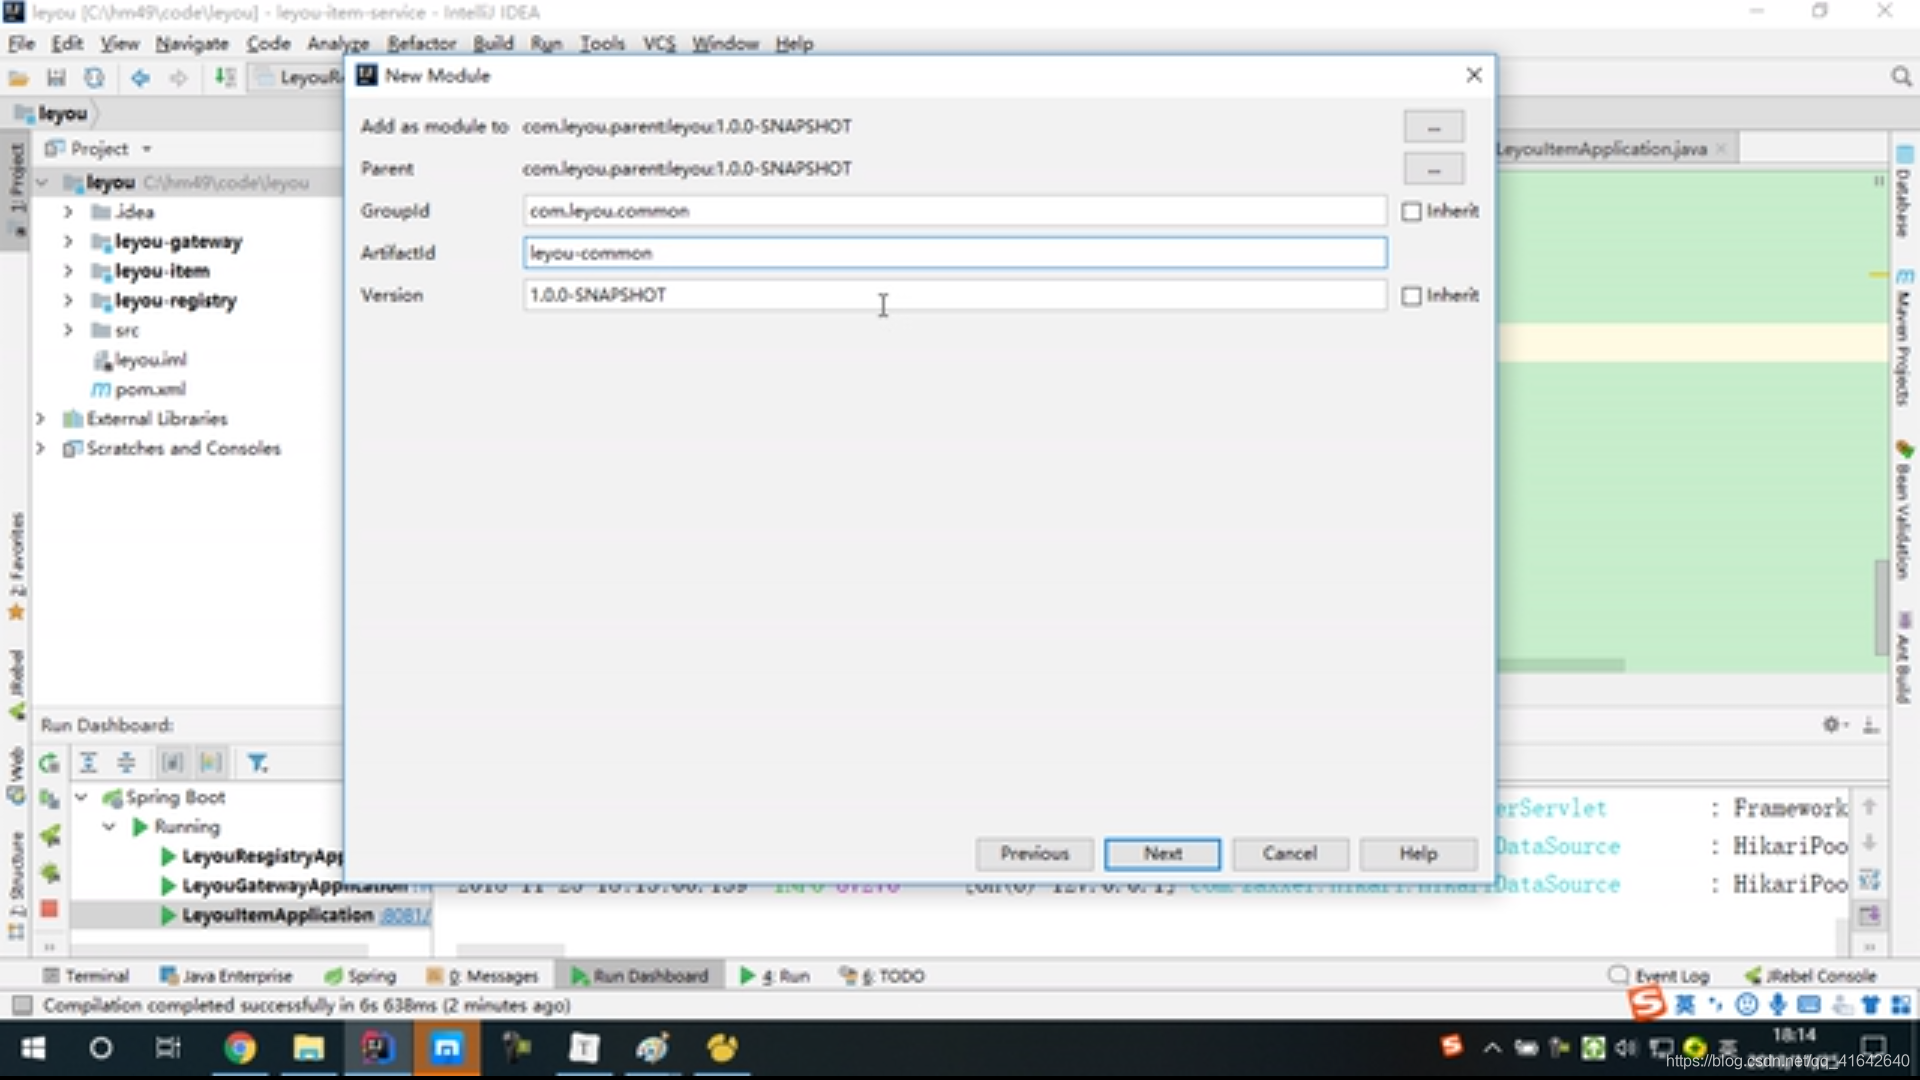Click into the GroupId input field
The height and width of the screenshot is (1080, 1920).
(954, 211)
